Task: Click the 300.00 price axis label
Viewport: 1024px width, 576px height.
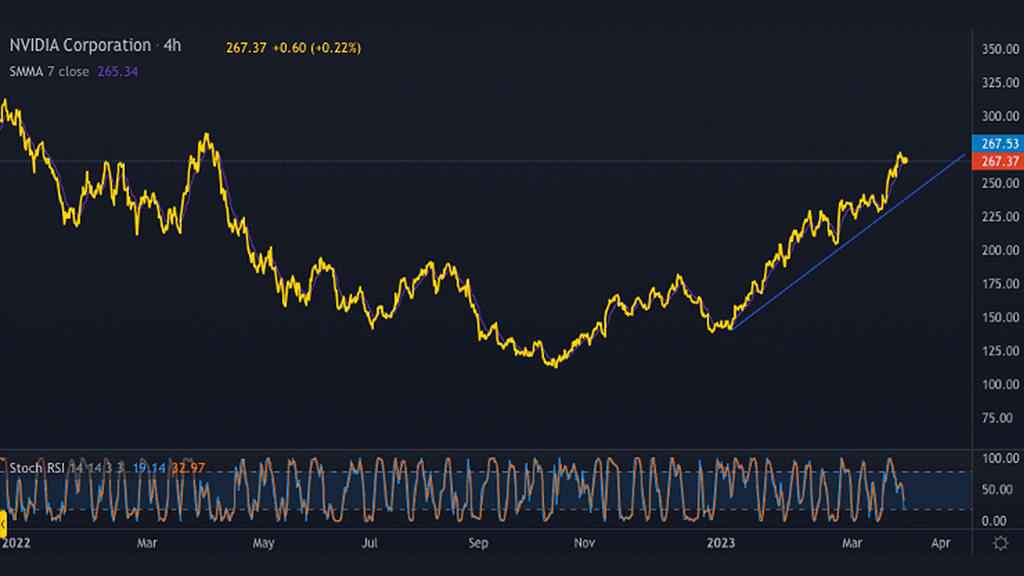Action: 1000,116
